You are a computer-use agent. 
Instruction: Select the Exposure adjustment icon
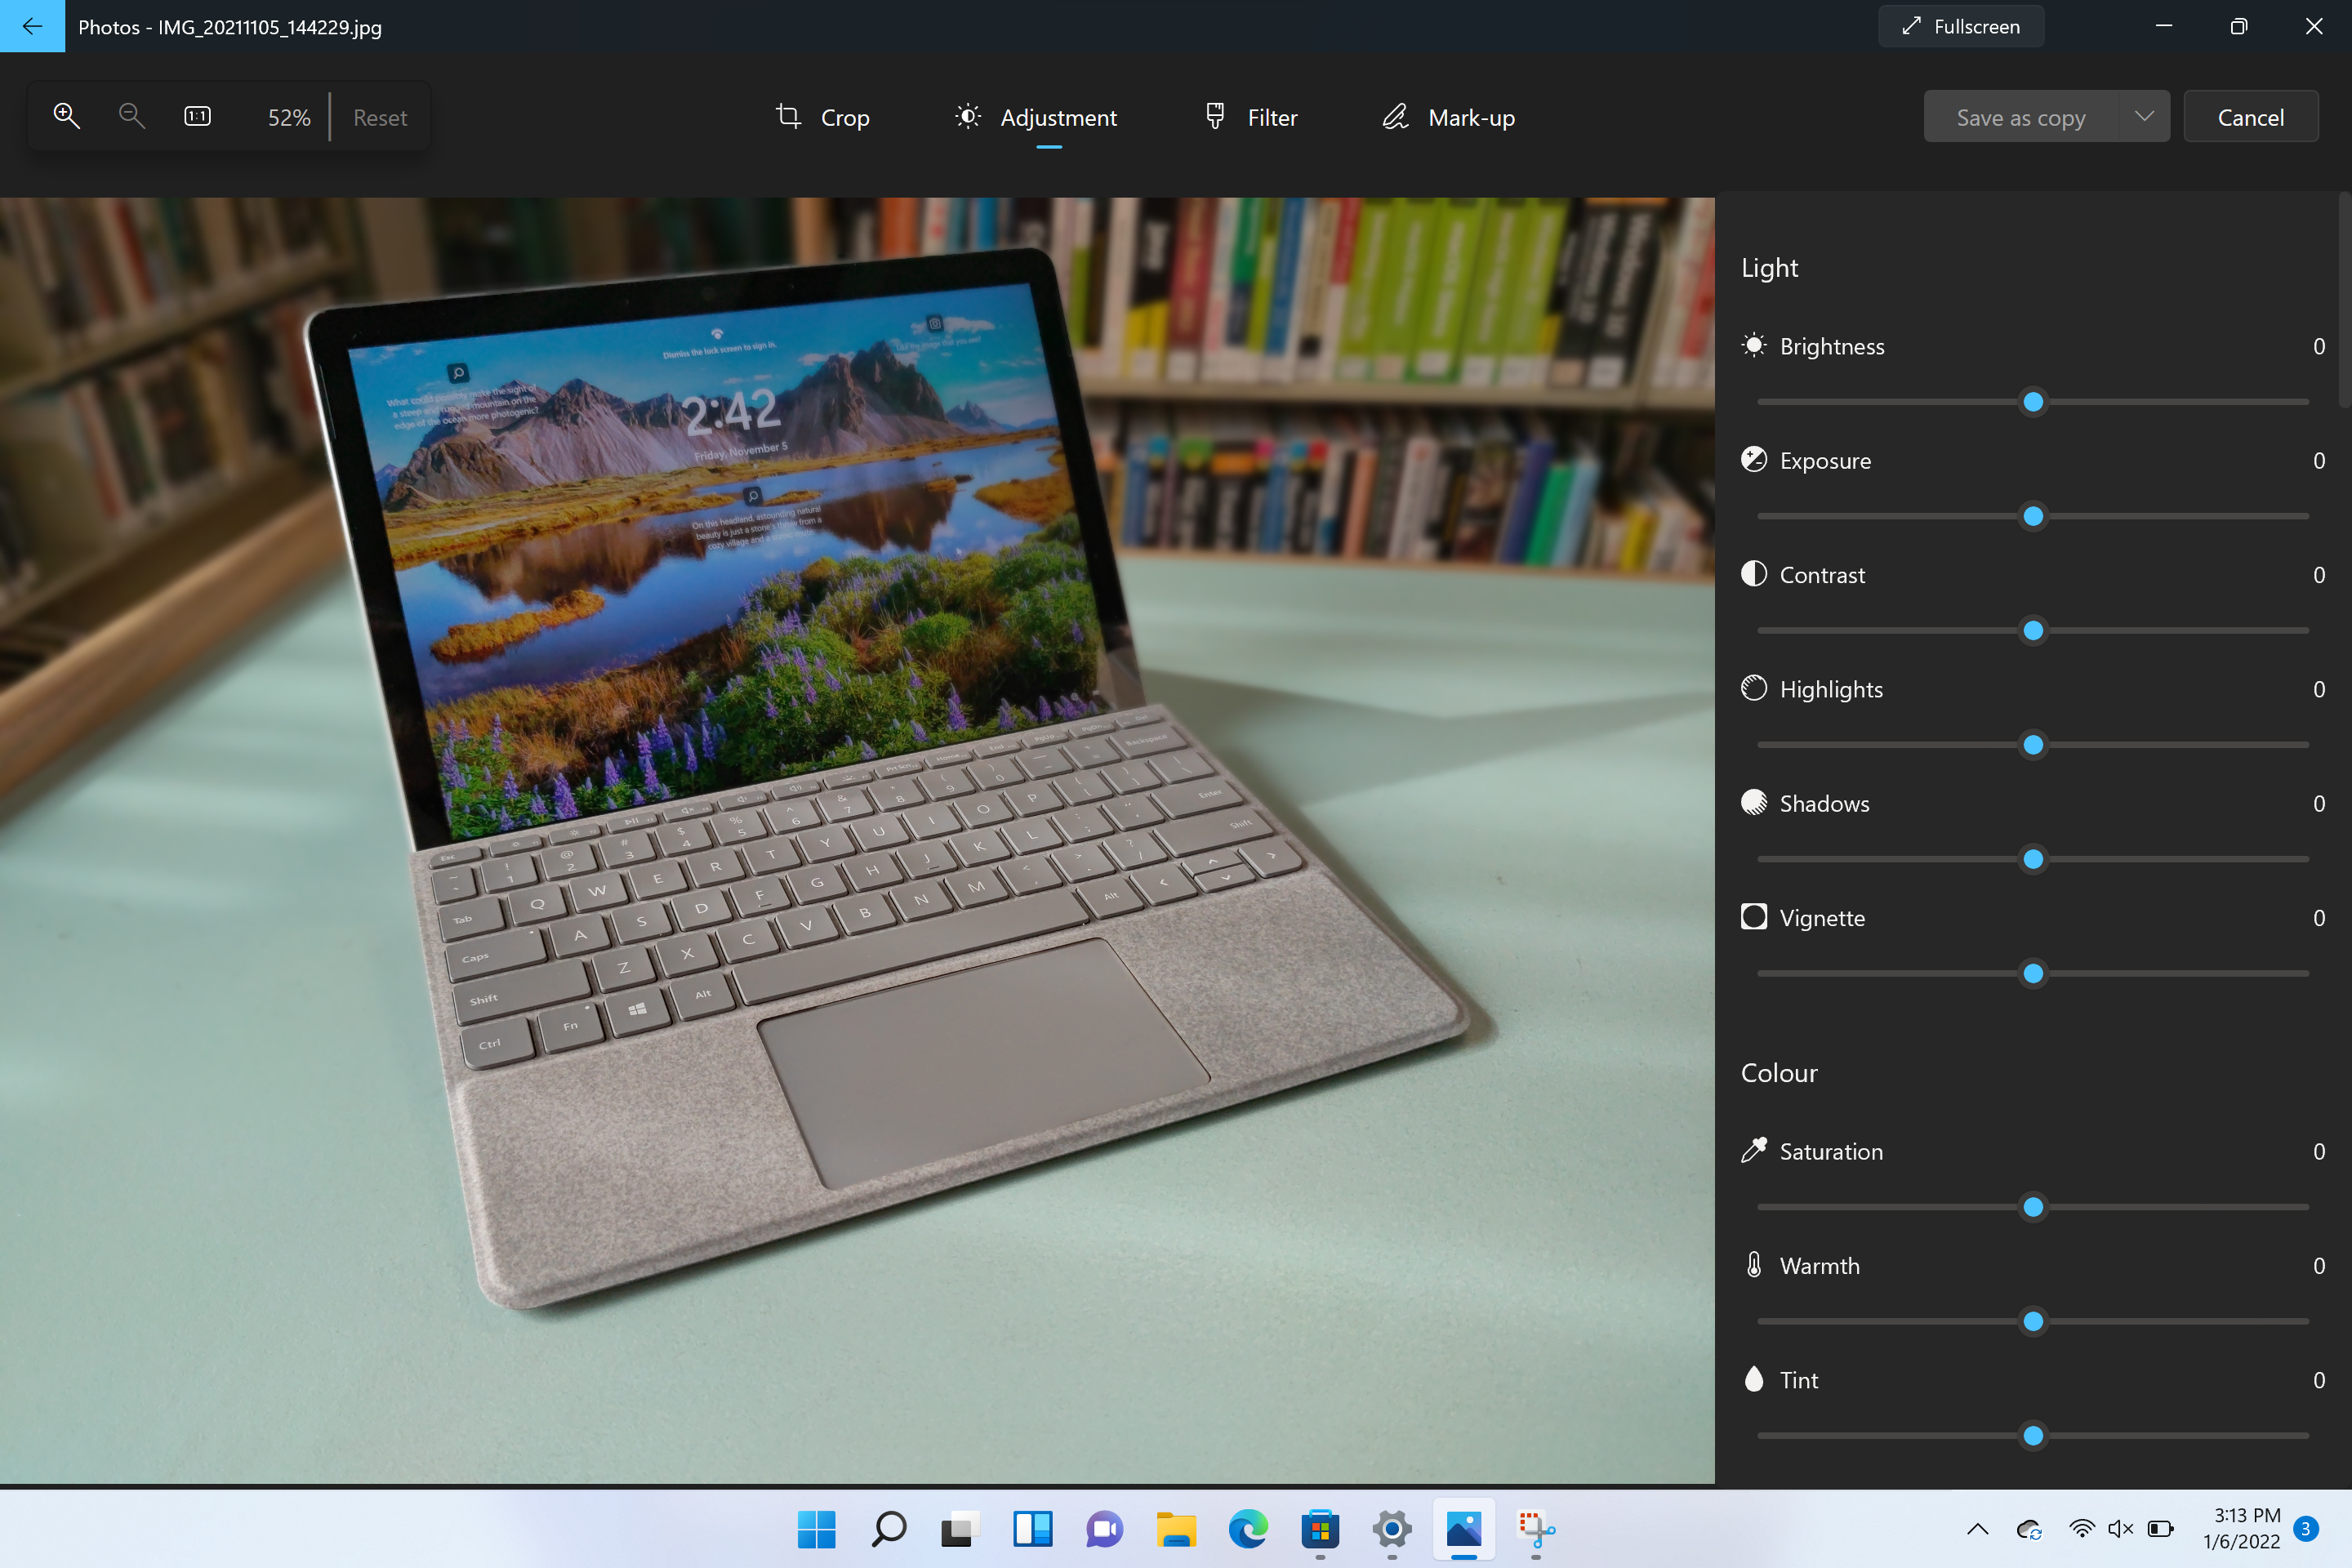tap(1754, 460)
